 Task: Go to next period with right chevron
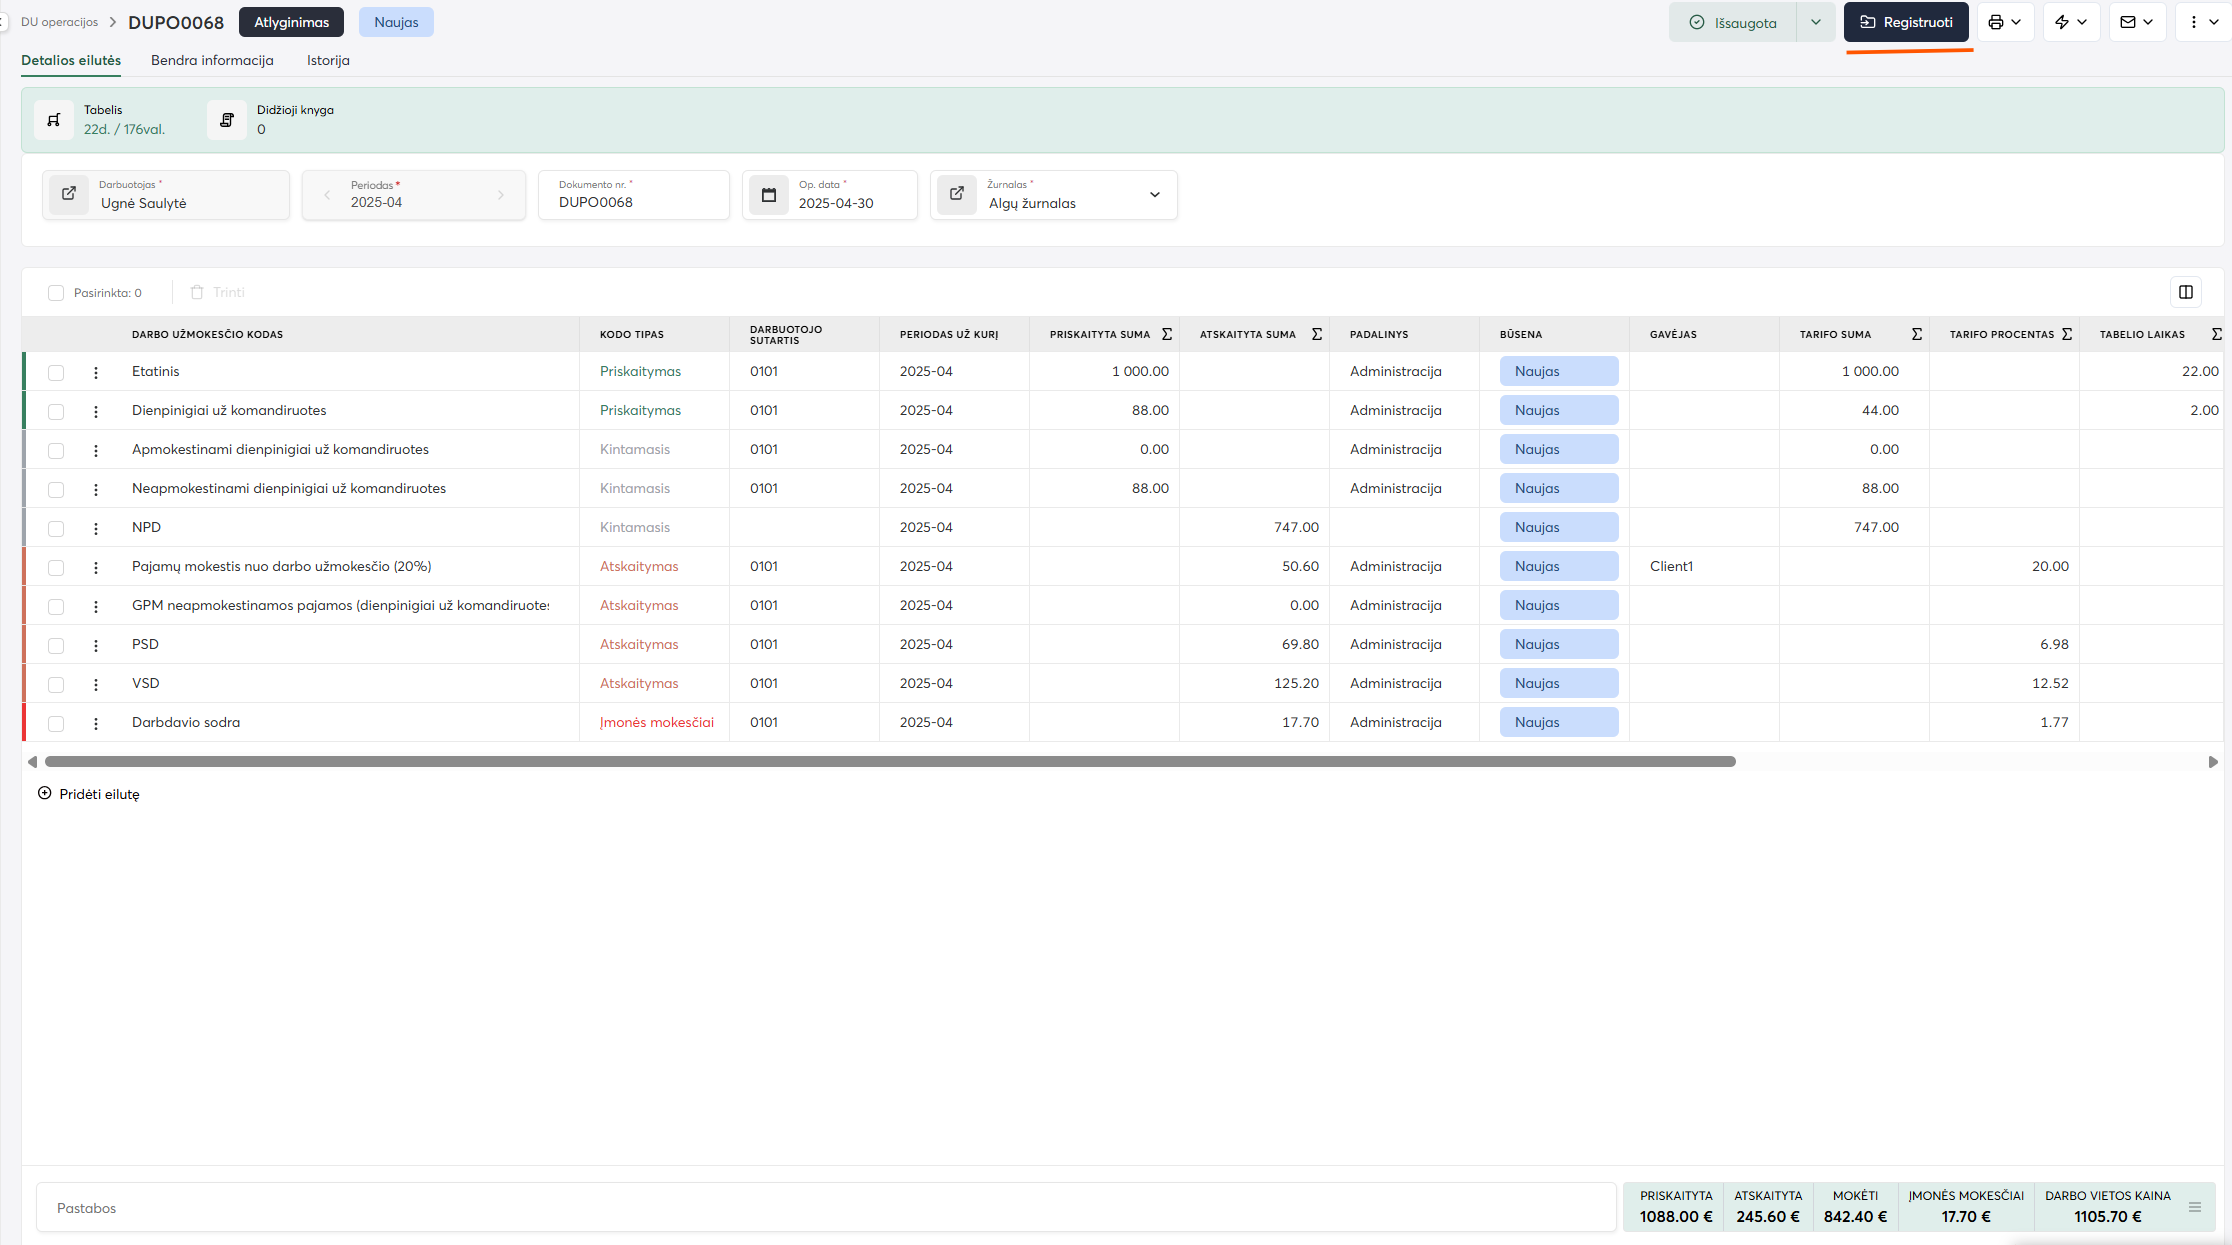[x=501, y=195]
